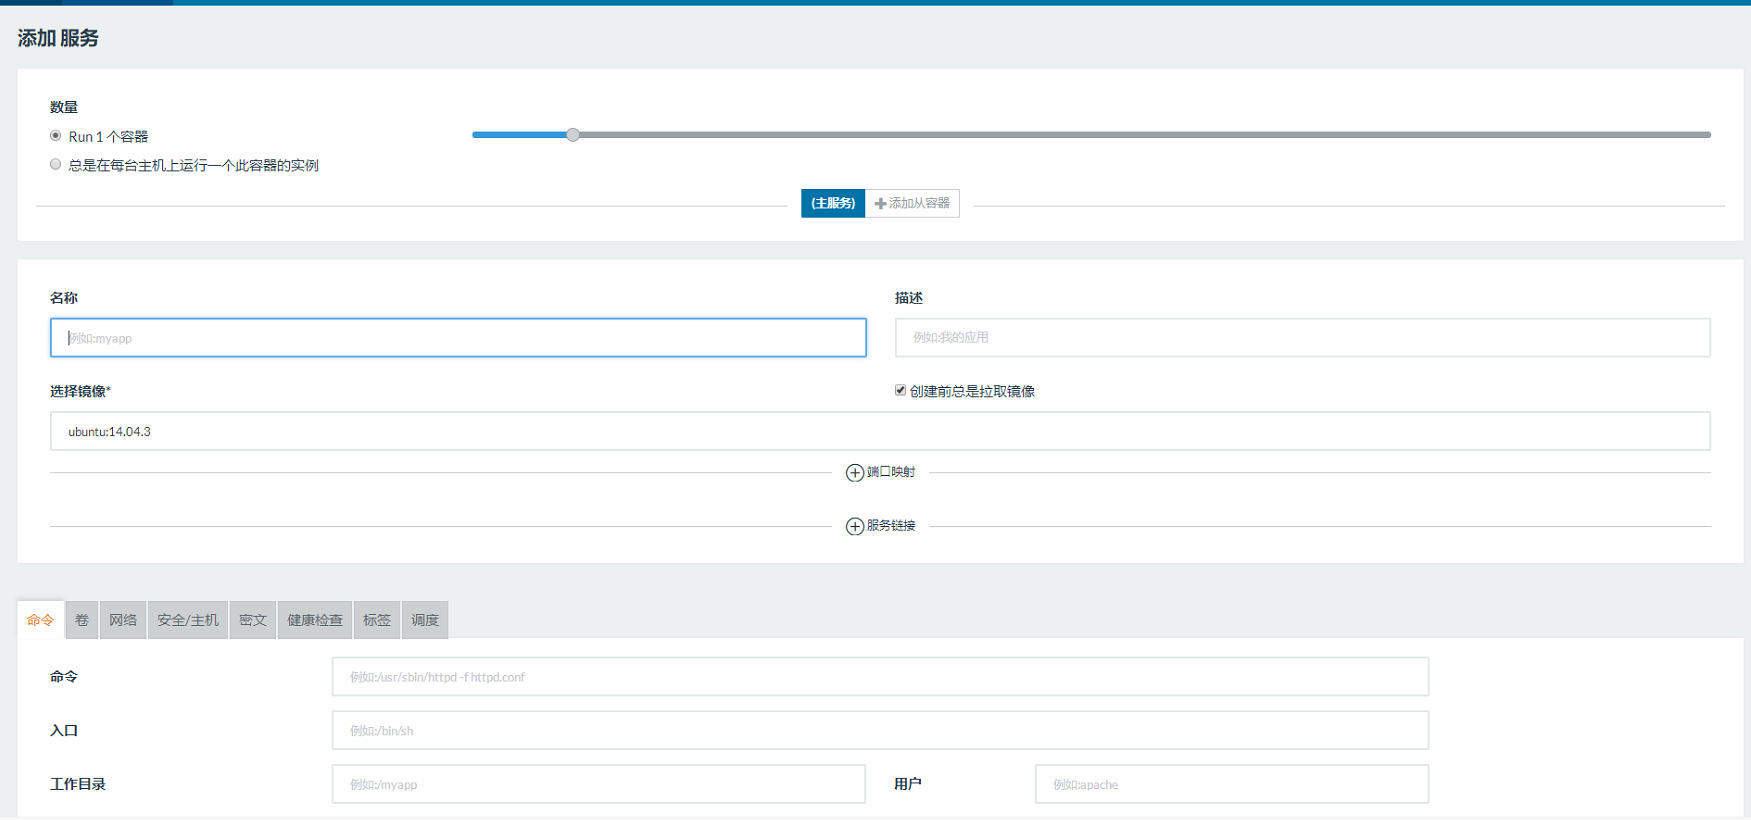Select the 'Run 1 个容器' radio option

point(56,136)
